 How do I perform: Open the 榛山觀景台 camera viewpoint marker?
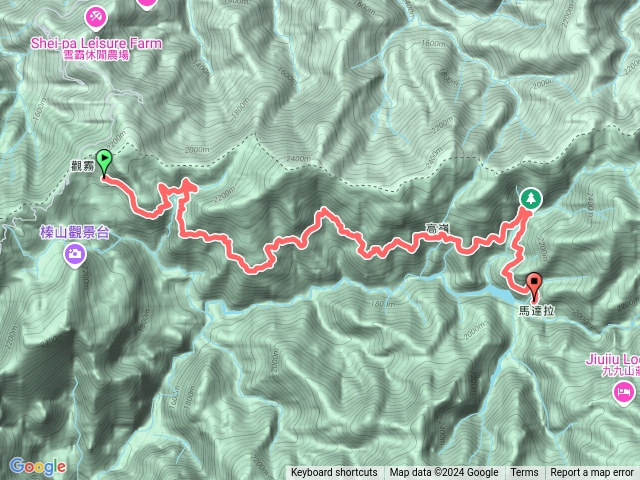click(75, 255)
